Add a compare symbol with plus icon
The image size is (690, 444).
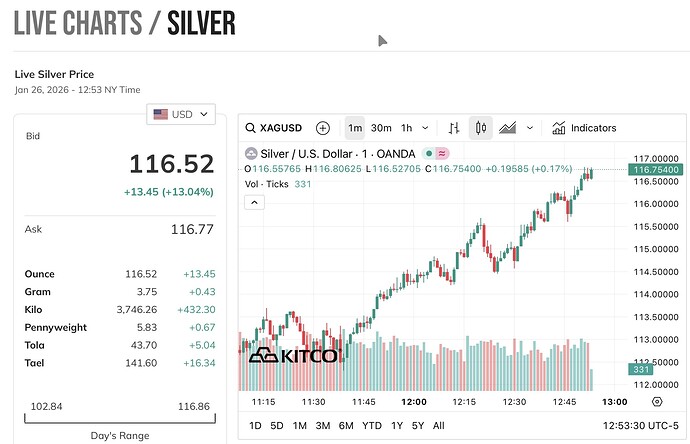tap(322, 128)
